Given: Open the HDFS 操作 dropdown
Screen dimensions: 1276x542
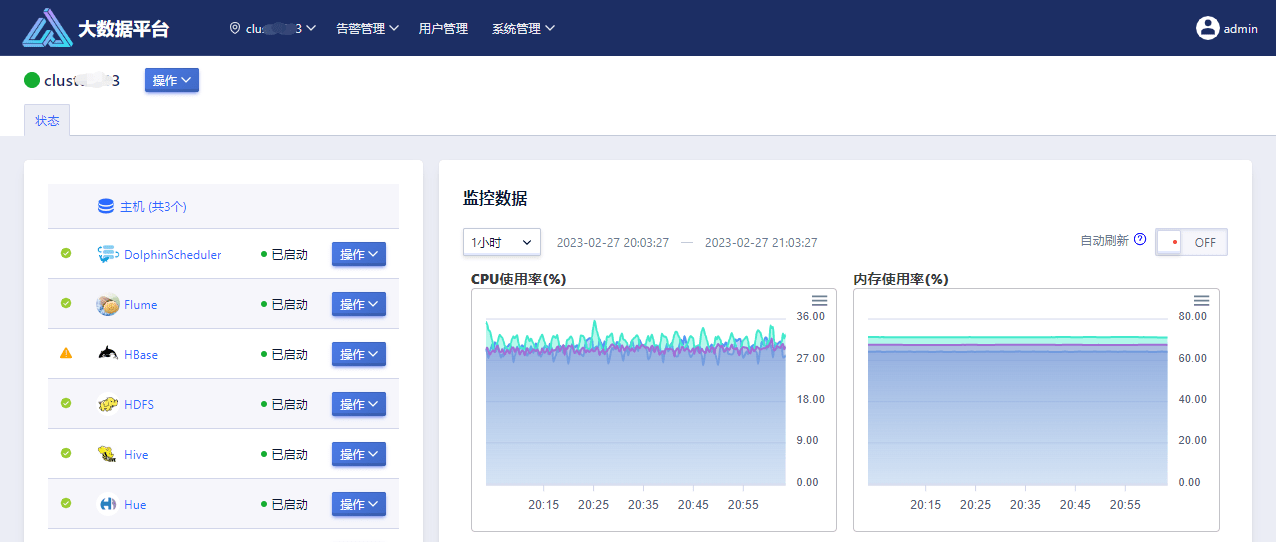Looking at the screenshot, I should pos(359,405).
